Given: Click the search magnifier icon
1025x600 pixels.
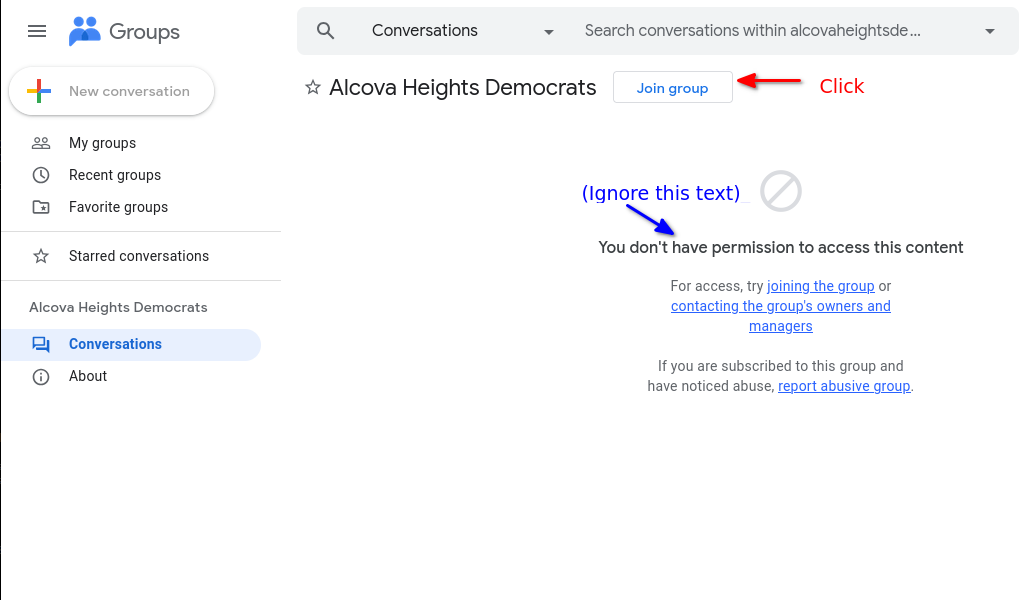Looking at the screenshot, I should click(325, 31).
